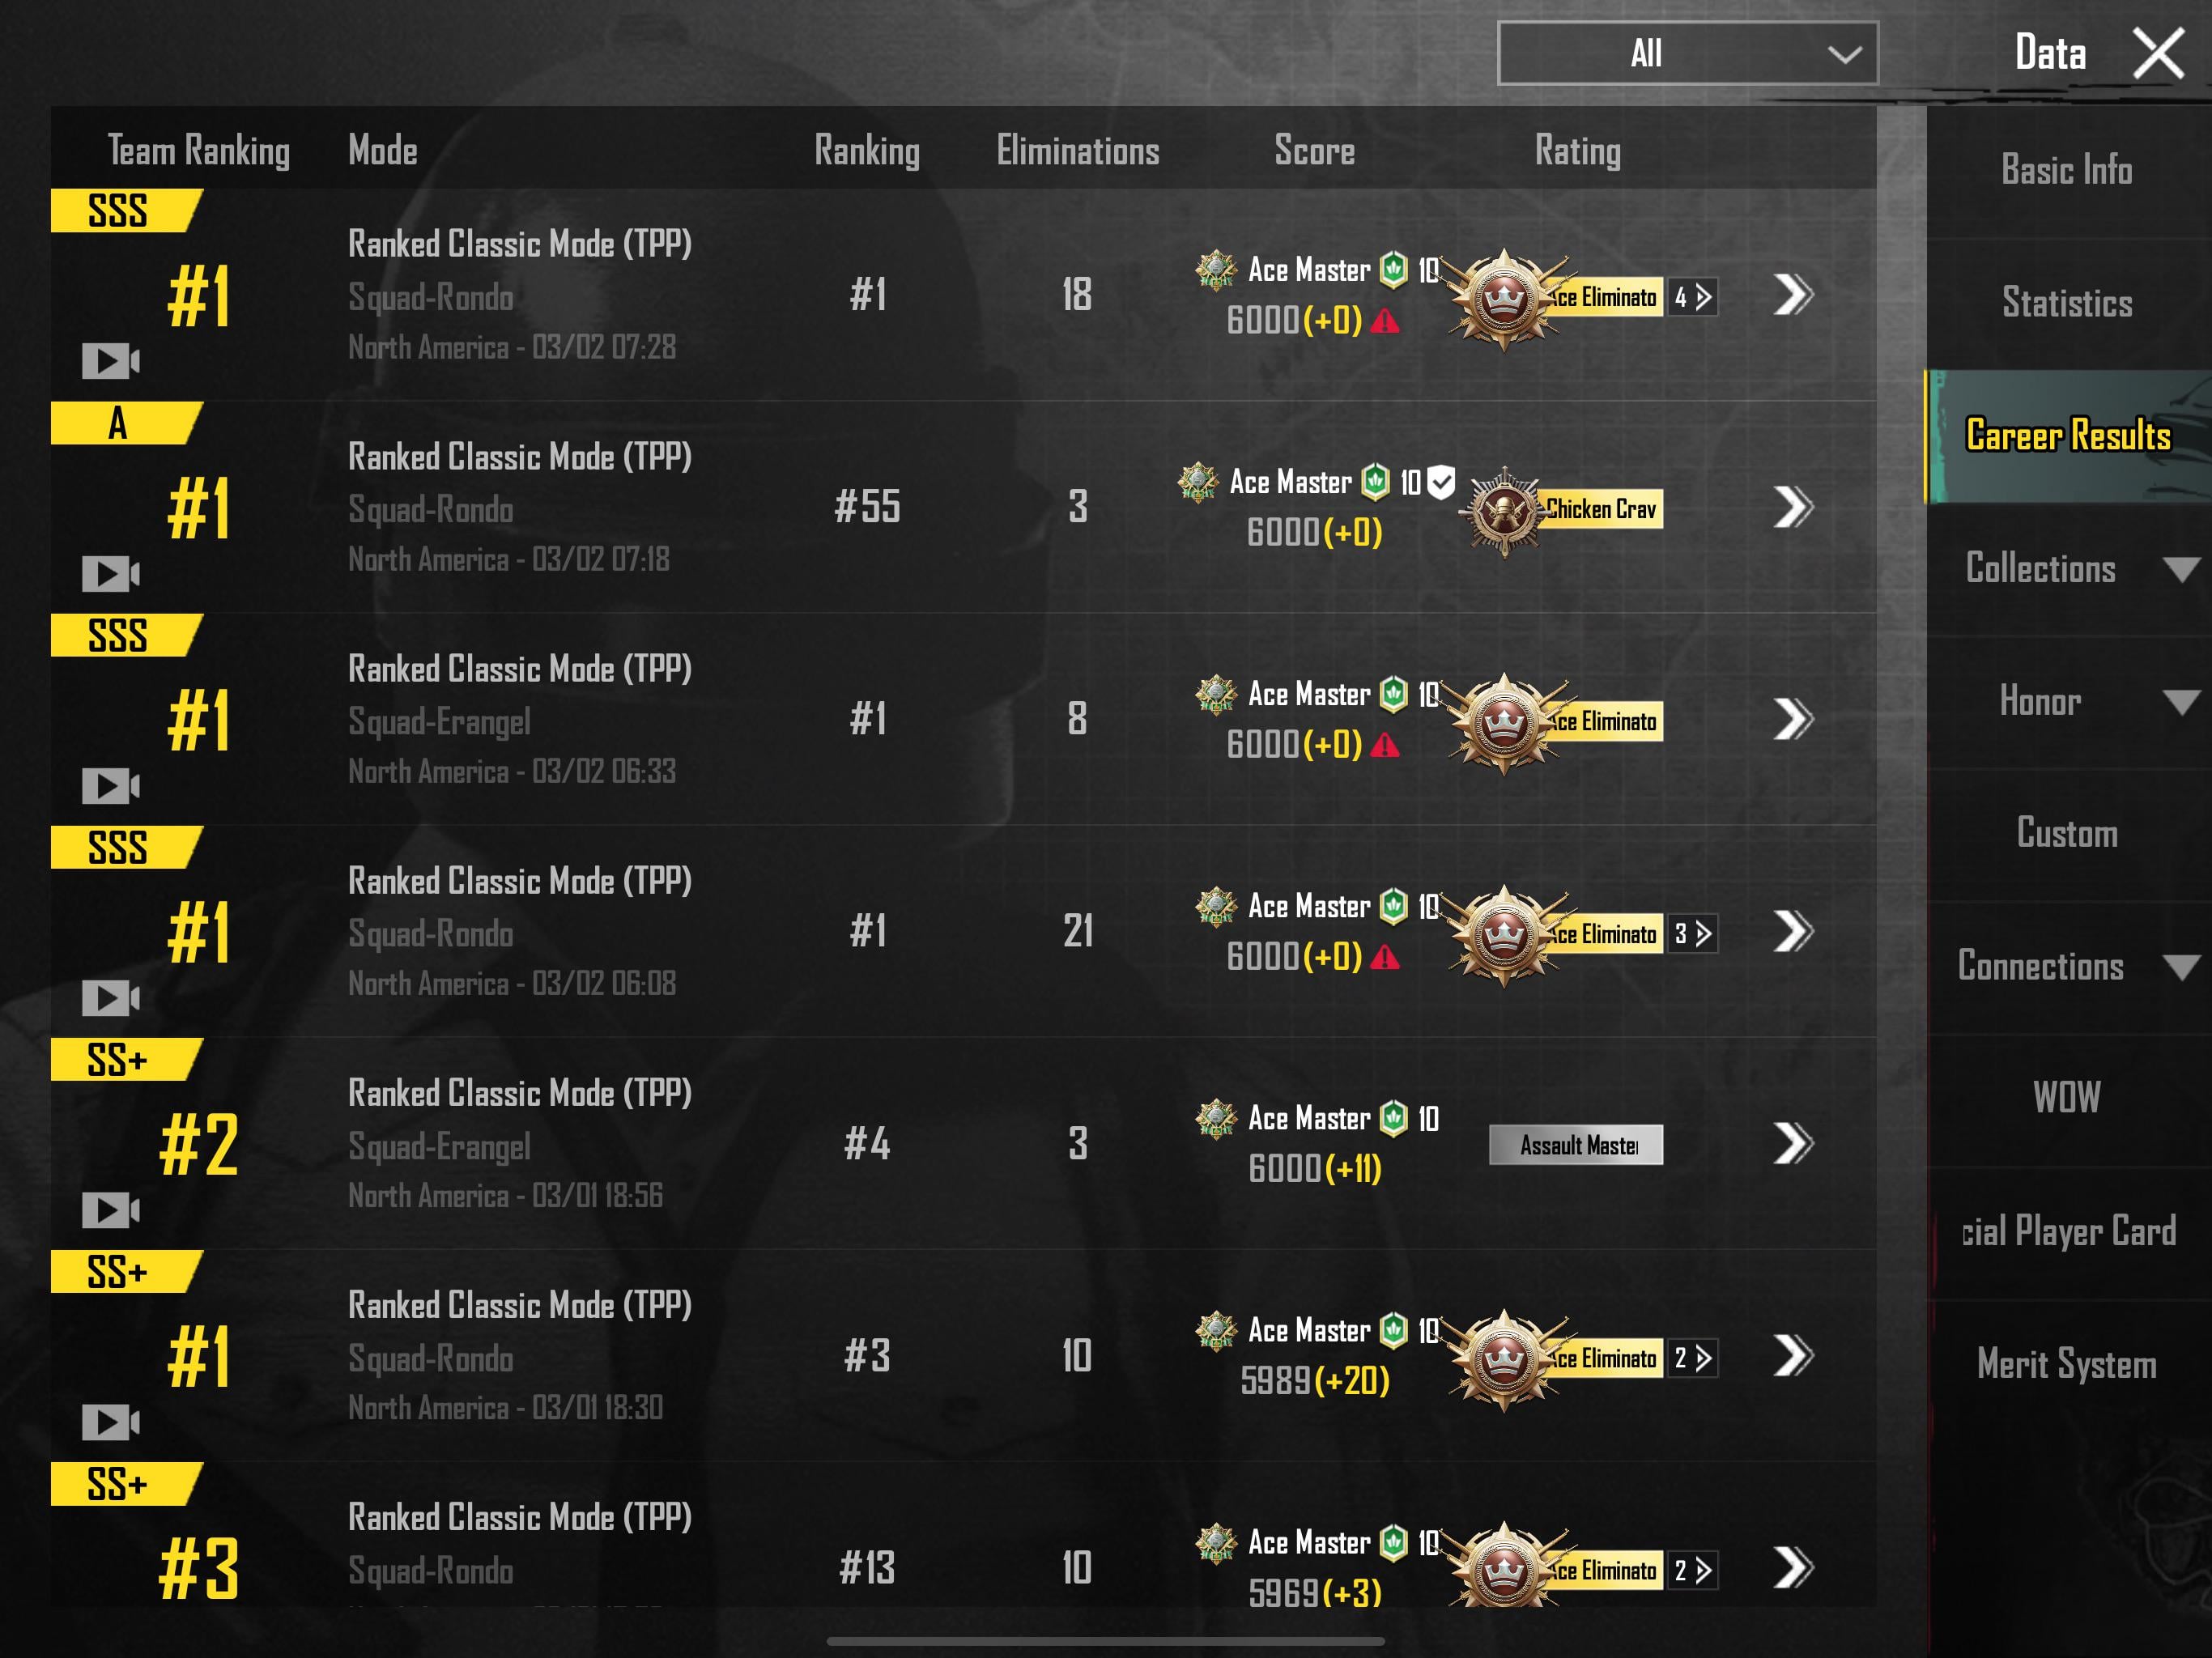Screen dimensions: 2212x1658
Task: Play replay of the #55 ranking match
Action: [110, 573]
